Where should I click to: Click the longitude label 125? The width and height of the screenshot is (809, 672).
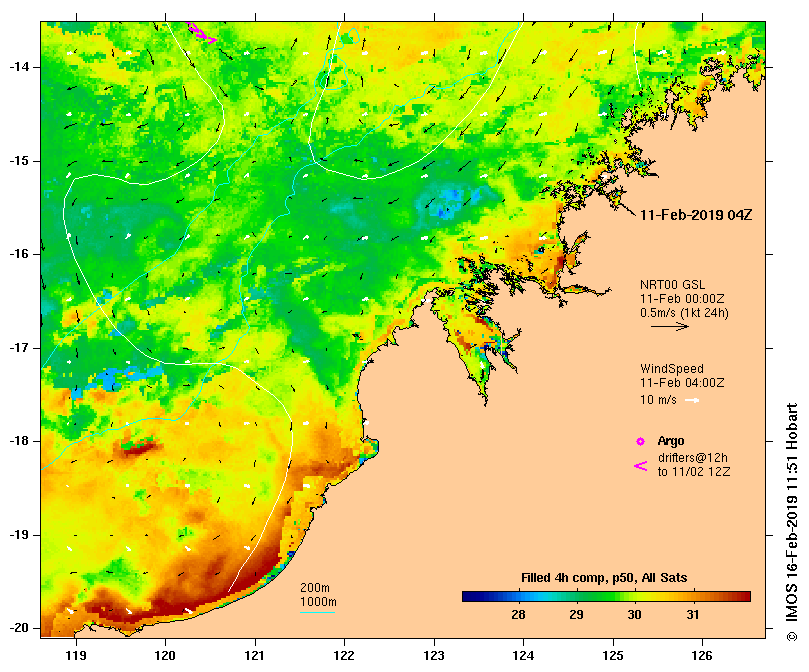tap(613, 655)
